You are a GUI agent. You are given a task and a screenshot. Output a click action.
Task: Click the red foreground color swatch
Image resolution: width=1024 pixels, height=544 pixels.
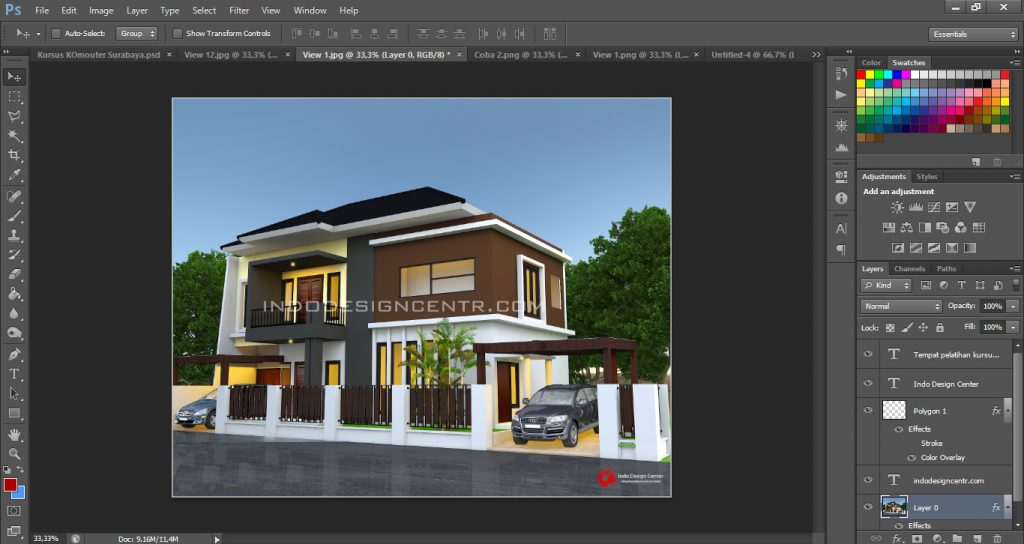[x=10, y=485]
